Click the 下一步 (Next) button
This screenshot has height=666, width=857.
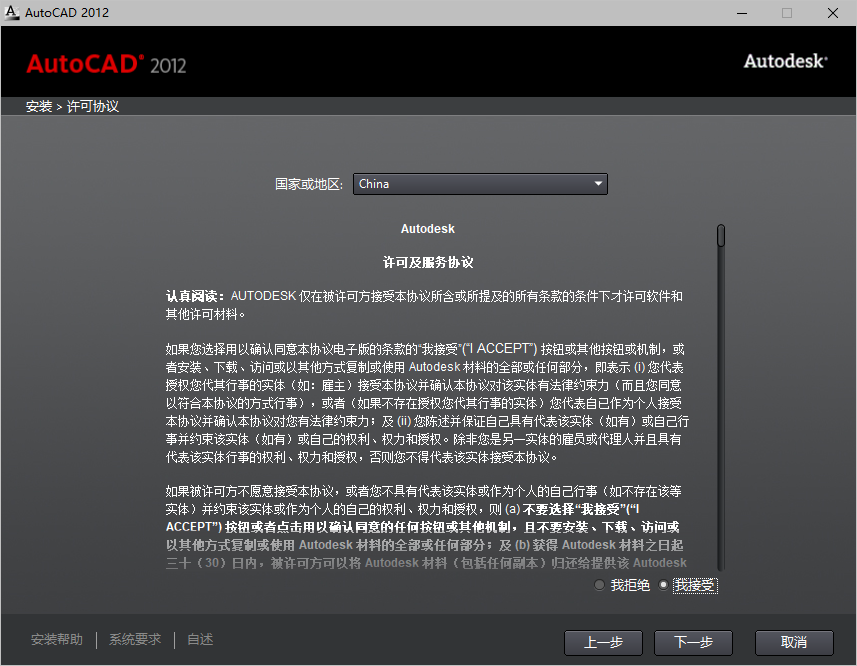[693, 643]
